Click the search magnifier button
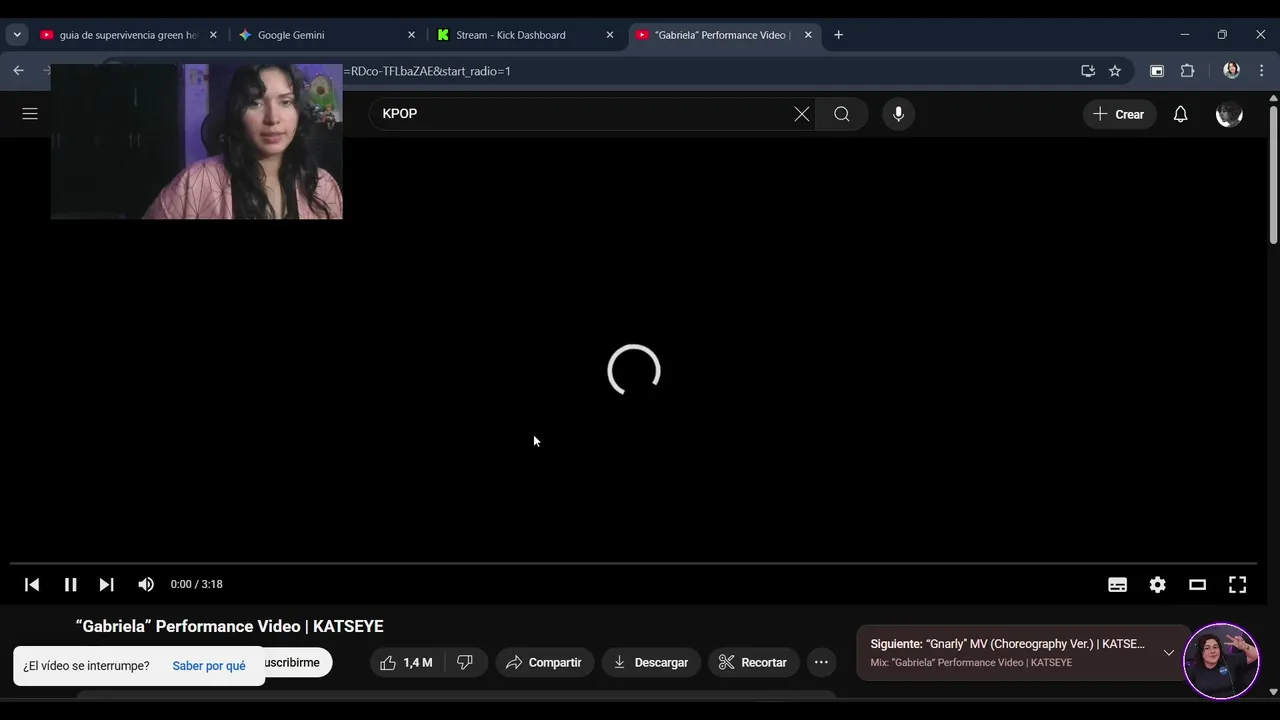 [x=842, y=114]
